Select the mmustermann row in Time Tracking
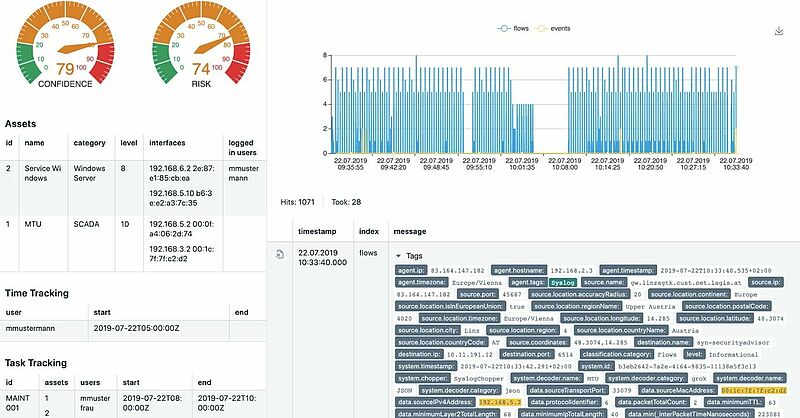The image size is (800, 418). (133, 328)
